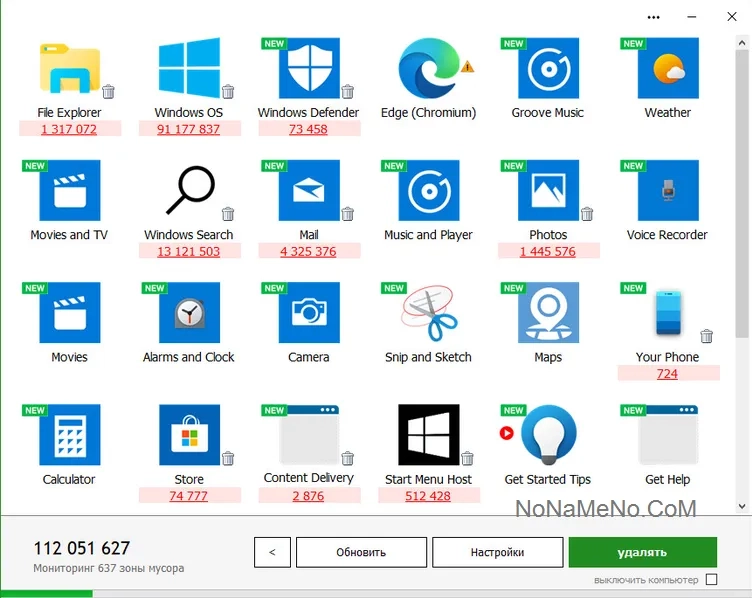Click the scrollbar down arrow
This screenshot has height=598, width=752.
tap(742, 506)
